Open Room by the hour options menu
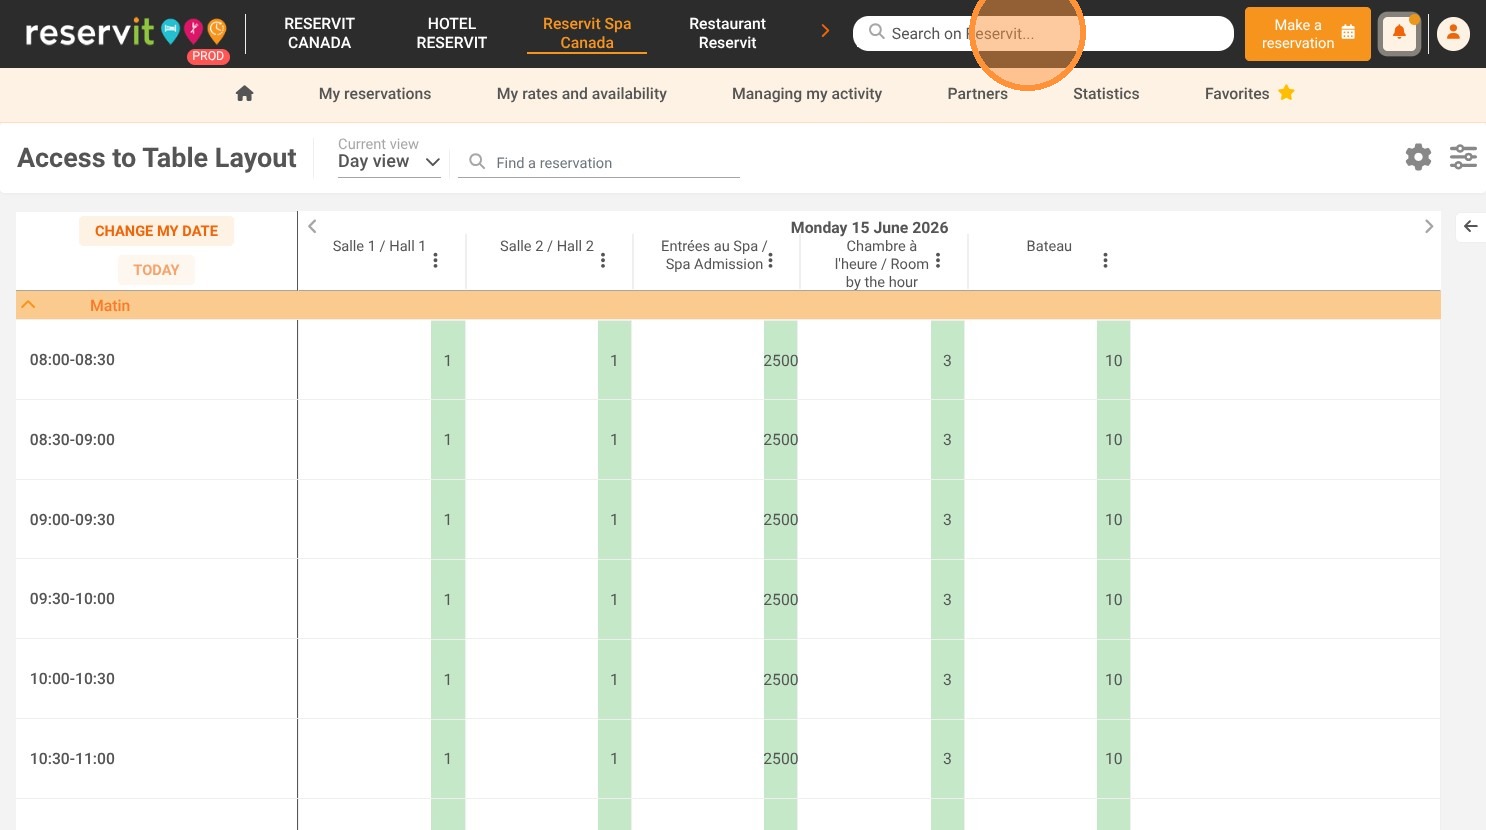Screen dimensions: 1486x830 tap(938, 260)
